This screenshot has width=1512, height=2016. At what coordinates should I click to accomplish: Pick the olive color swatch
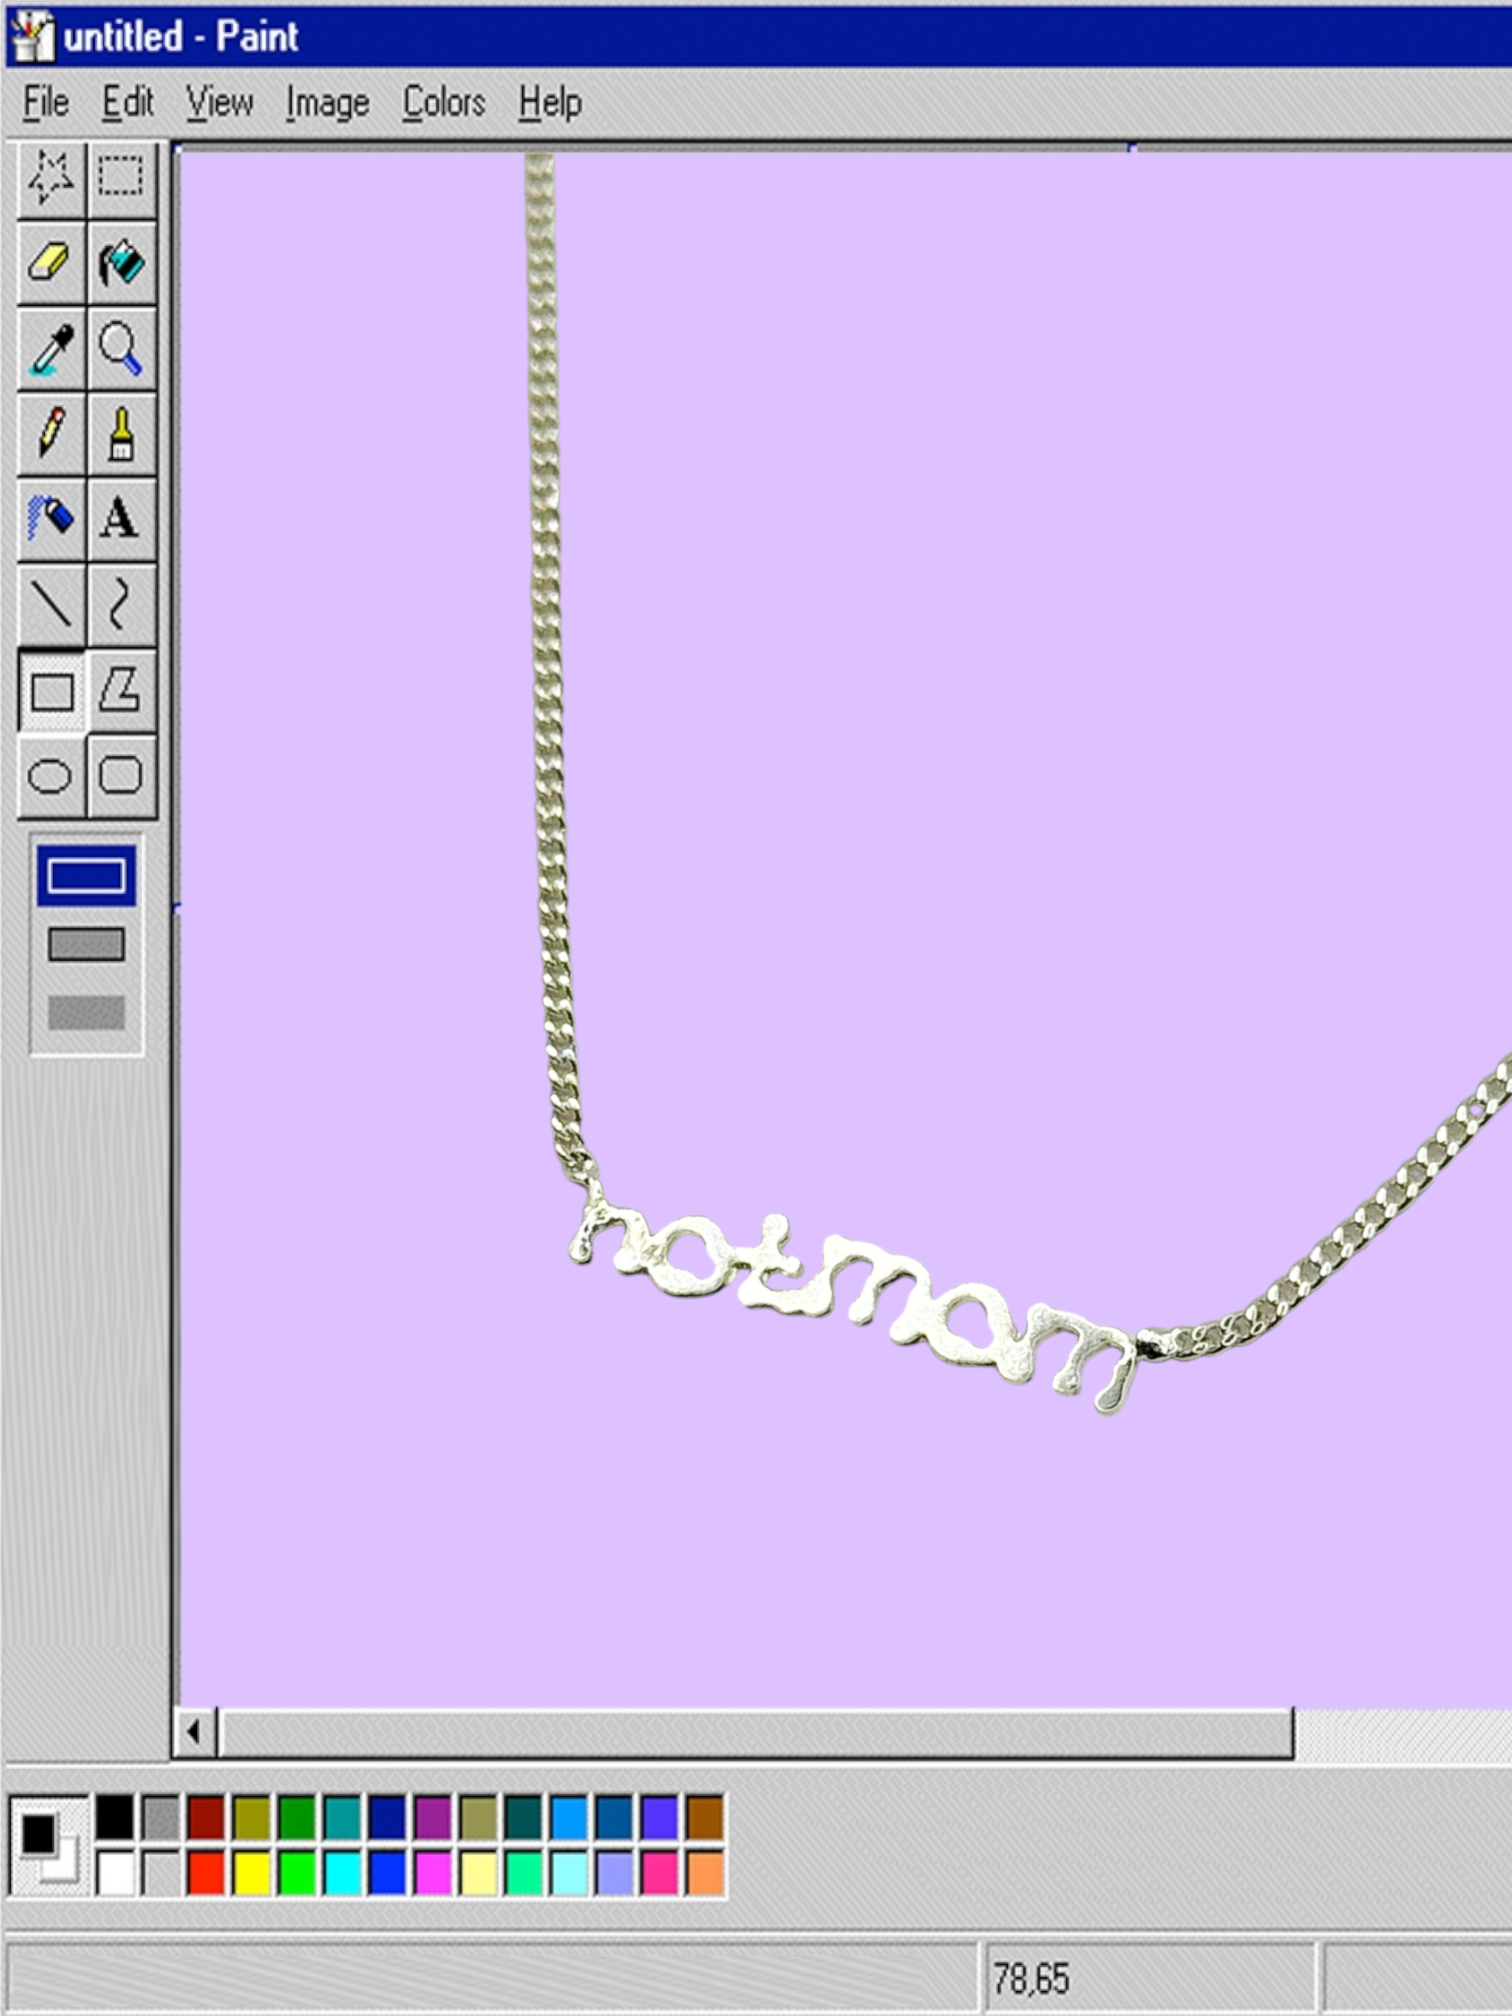pyautogui.click(x=251, y=1818)
